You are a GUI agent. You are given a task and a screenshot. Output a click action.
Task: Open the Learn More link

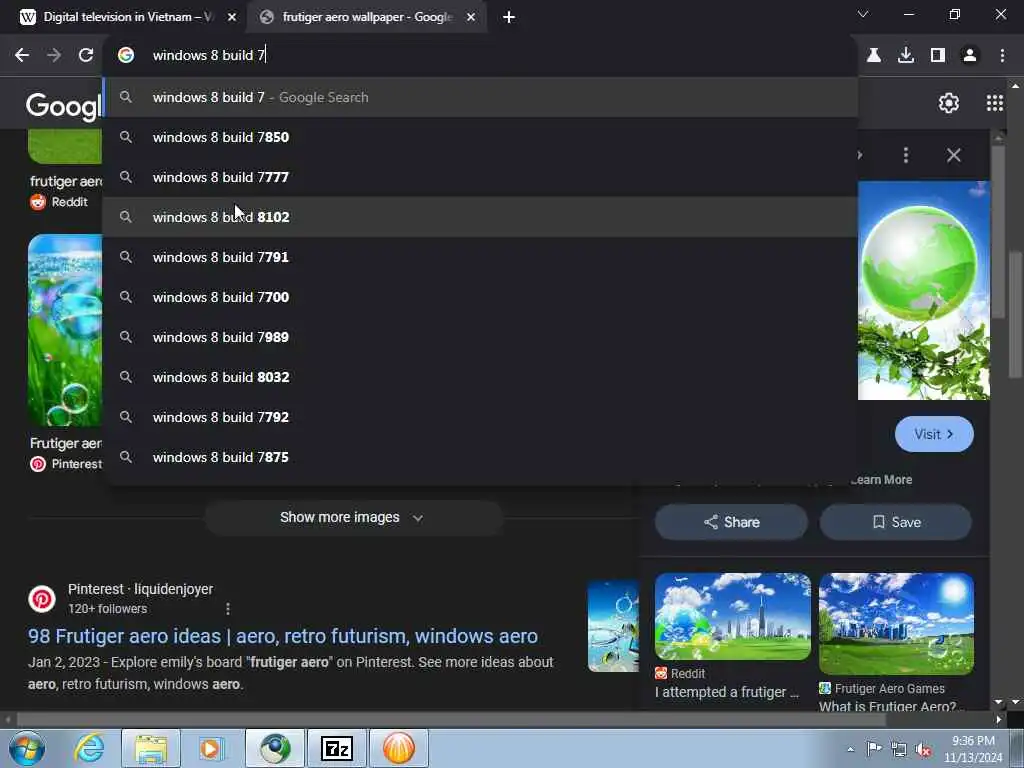coord(882,480)
